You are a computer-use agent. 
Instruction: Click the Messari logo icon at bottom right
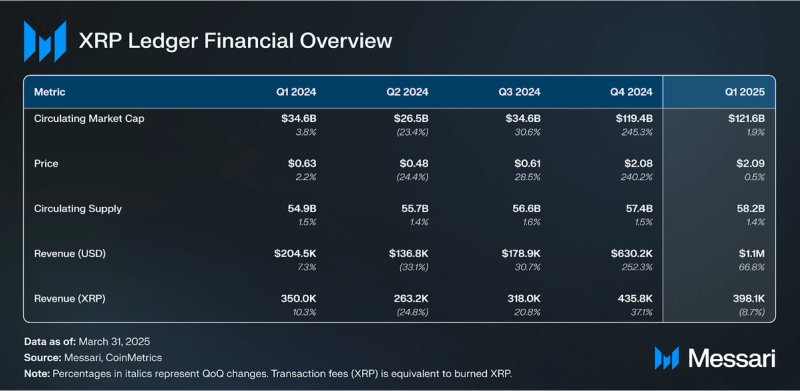click(667, 358)
